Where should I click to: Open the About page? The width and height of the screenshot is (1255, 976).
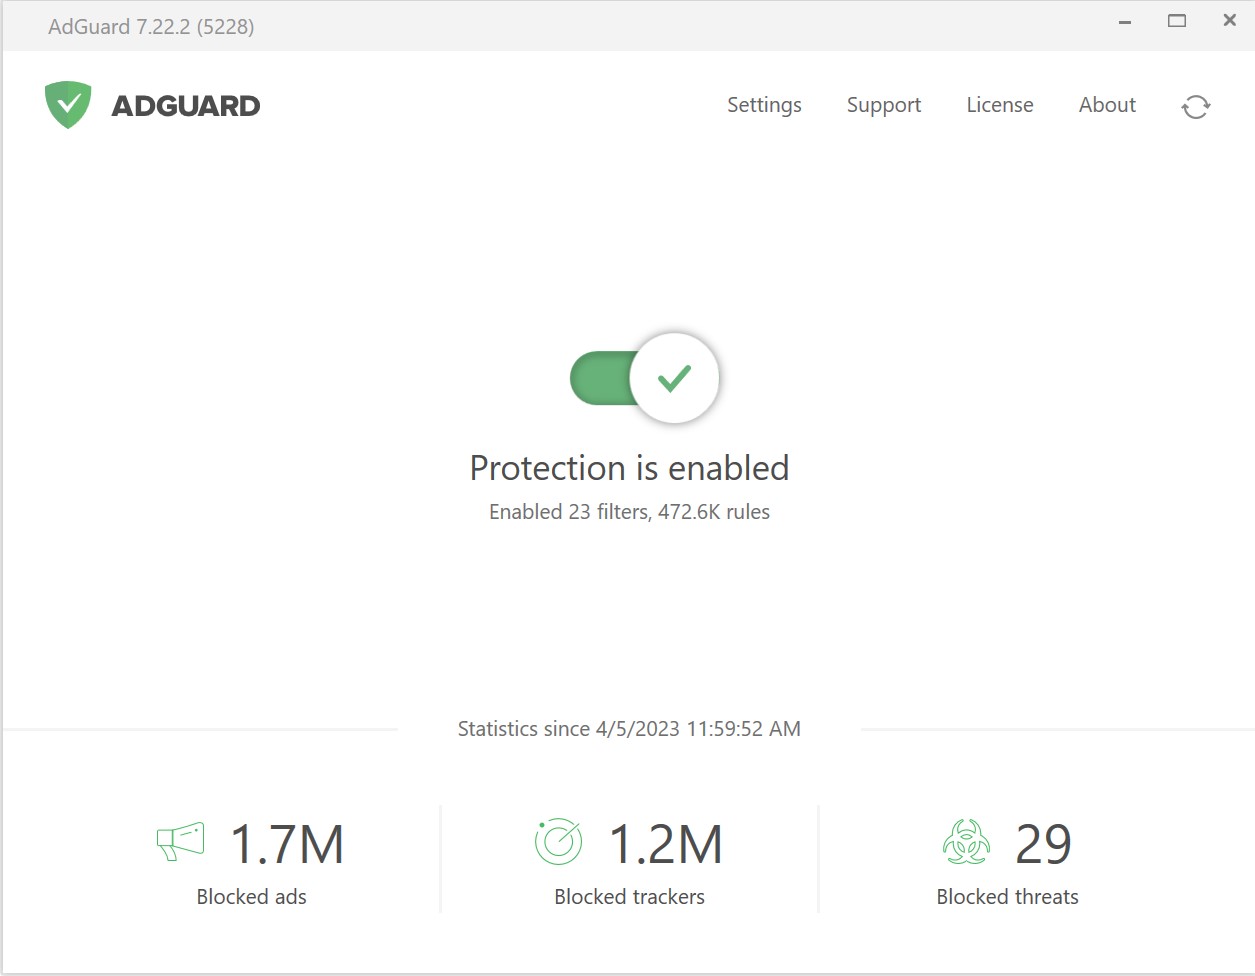point(1106,104)
